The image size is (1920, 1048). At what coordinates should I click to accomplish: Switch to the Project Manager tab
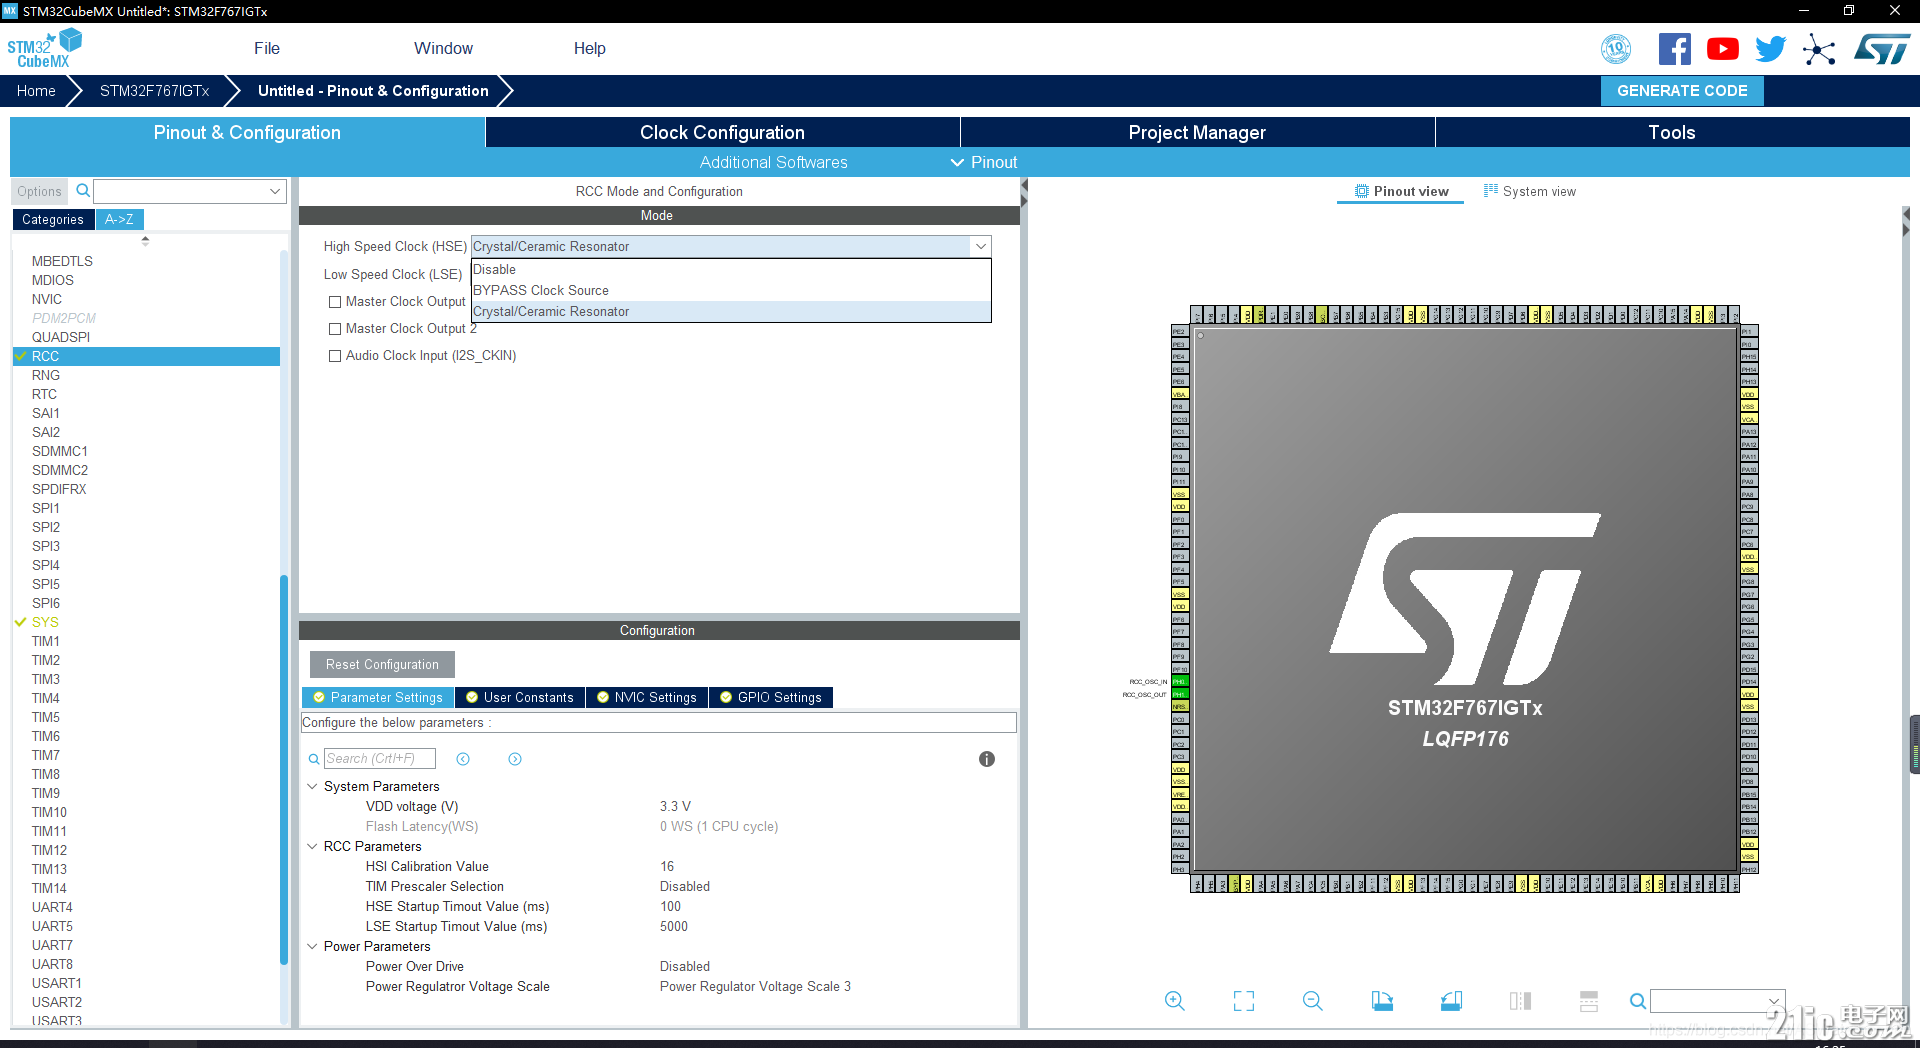pyautogui.click(x=1197, y=132)
